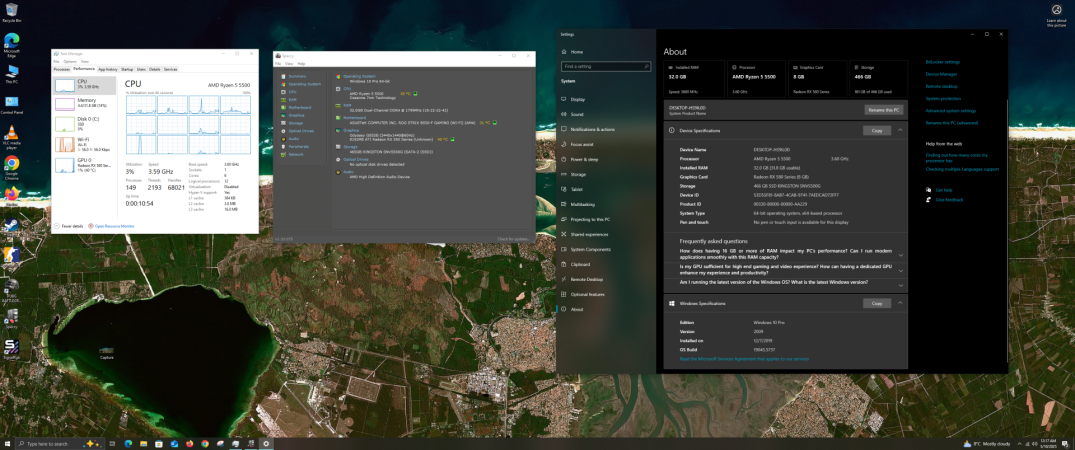Open the Learn about this picture icon
Viewport: 1075px width, 450px height.
coord(1056,13)
